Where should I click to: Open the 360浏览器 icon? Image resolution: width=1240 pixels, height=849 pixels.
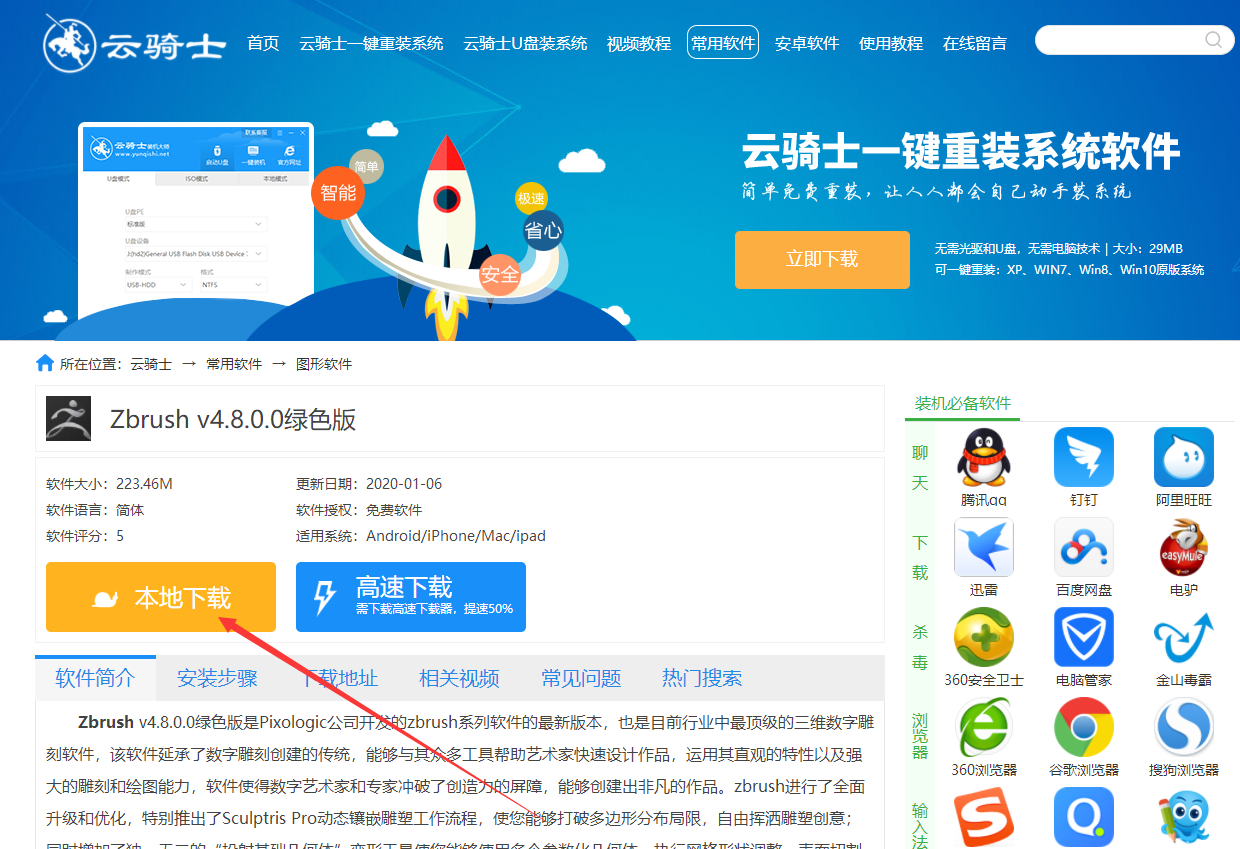[x=984, y=728]
